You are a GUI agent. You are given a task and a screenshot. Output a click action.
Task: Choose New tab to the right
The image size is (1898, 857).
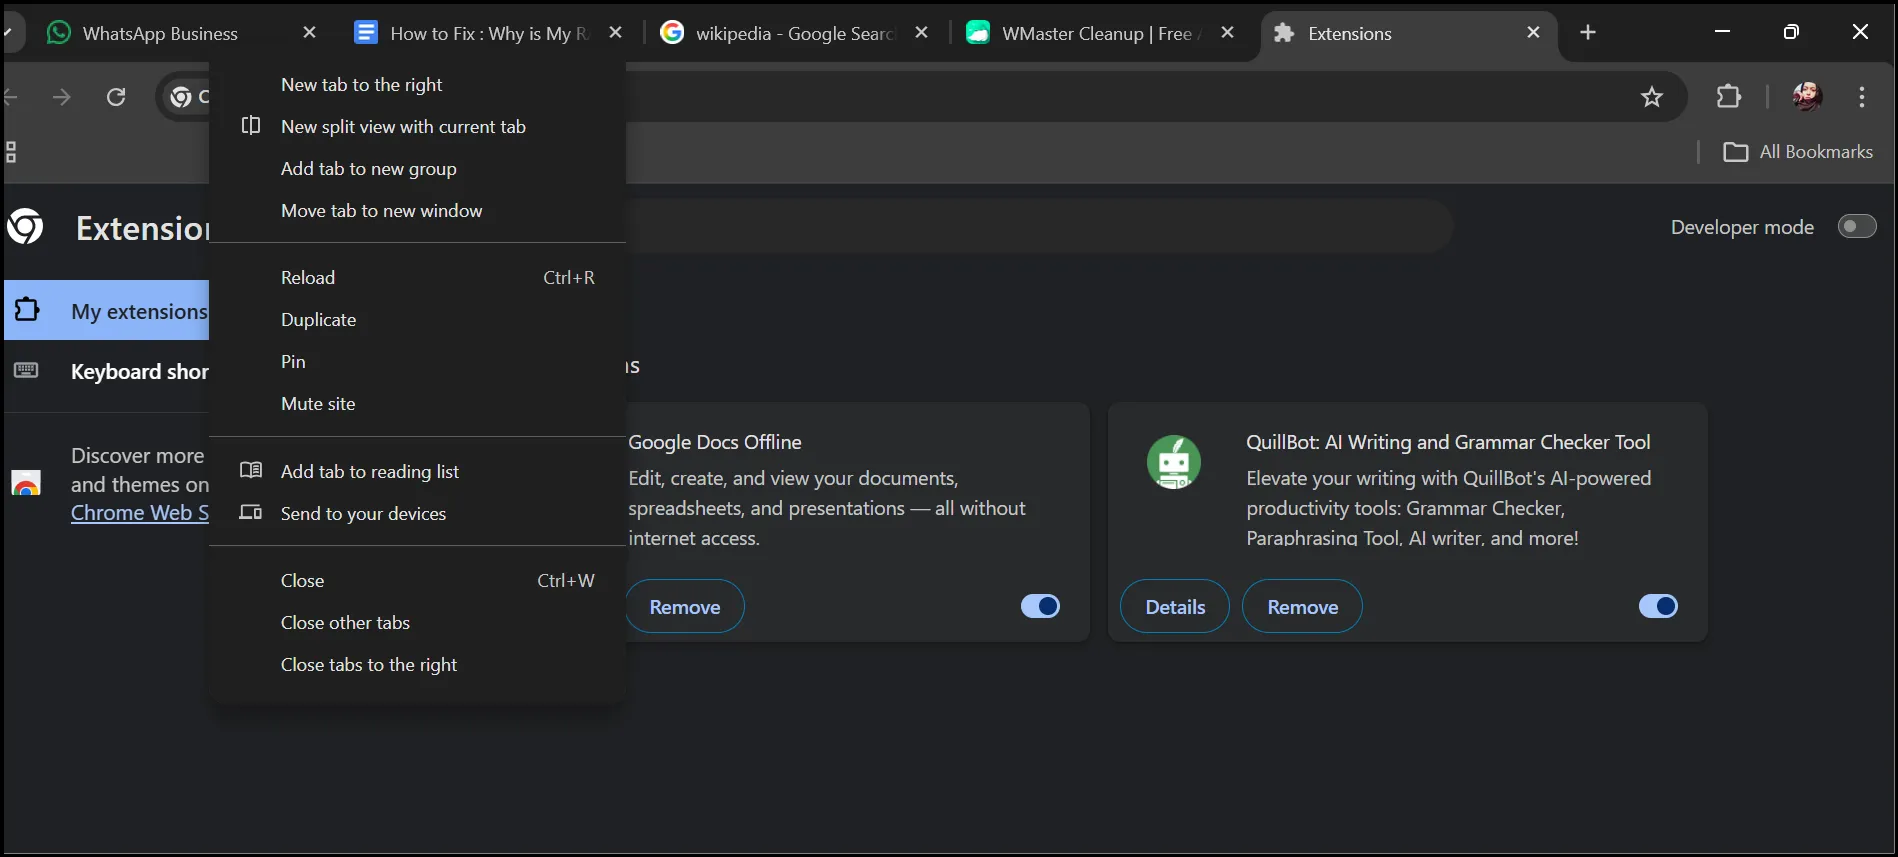[418, 85]
